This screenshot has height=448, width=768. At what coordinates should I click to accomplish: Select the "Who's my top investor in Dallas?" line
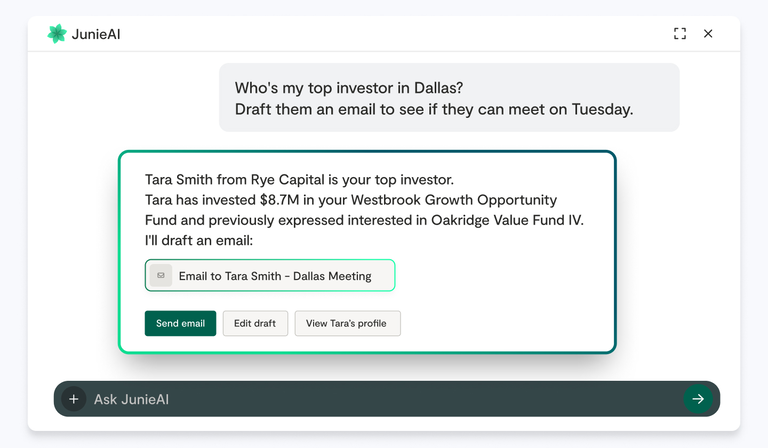[x=349, y=87]
